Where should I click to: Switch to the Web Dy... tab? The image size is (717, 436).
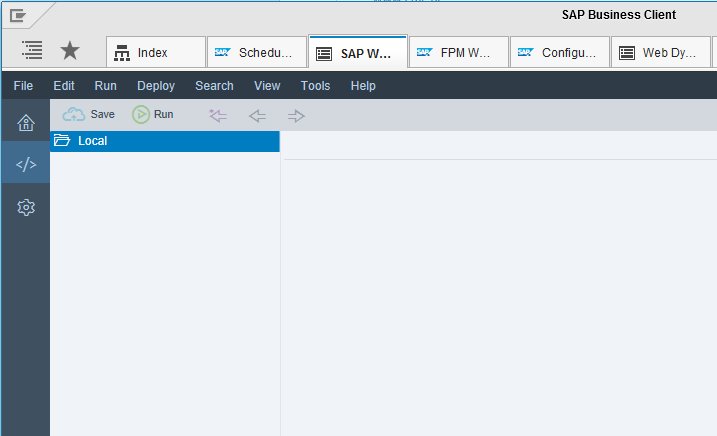point(661,52)
